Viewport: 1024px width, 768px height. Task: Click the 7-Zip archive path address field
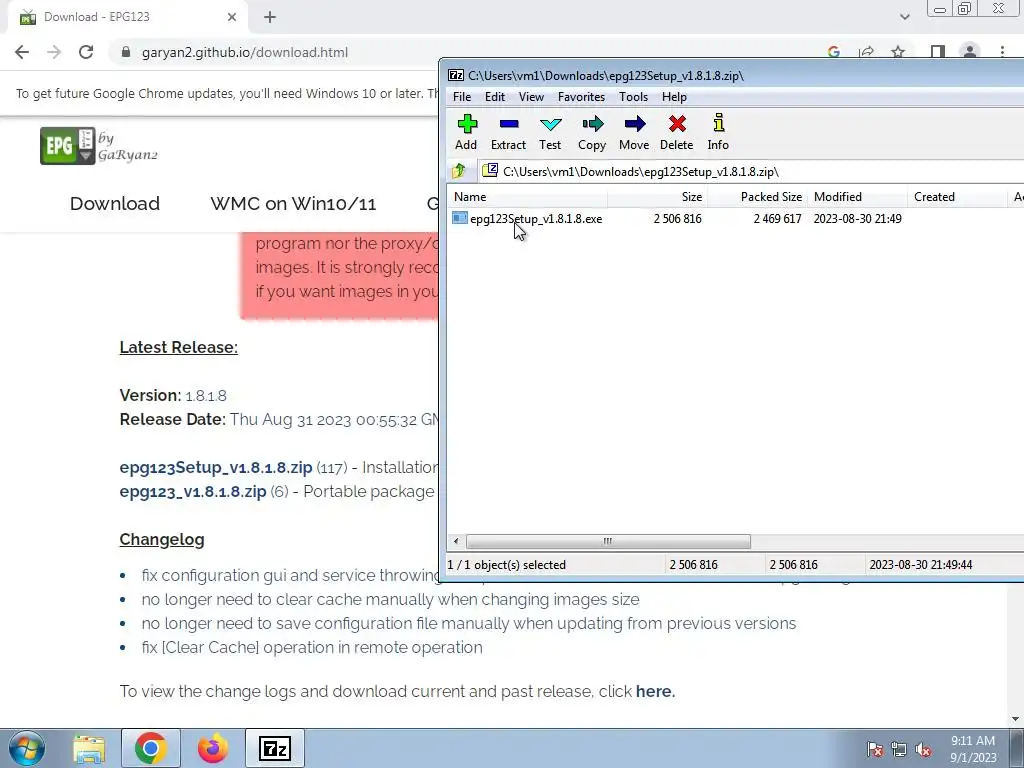[750, 172]
